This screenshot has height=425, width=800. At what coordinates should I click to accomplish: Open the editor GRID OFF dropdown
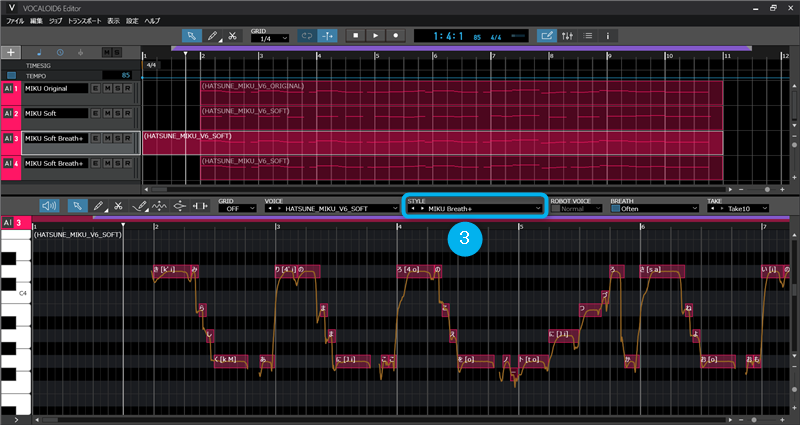coord(238,209)
